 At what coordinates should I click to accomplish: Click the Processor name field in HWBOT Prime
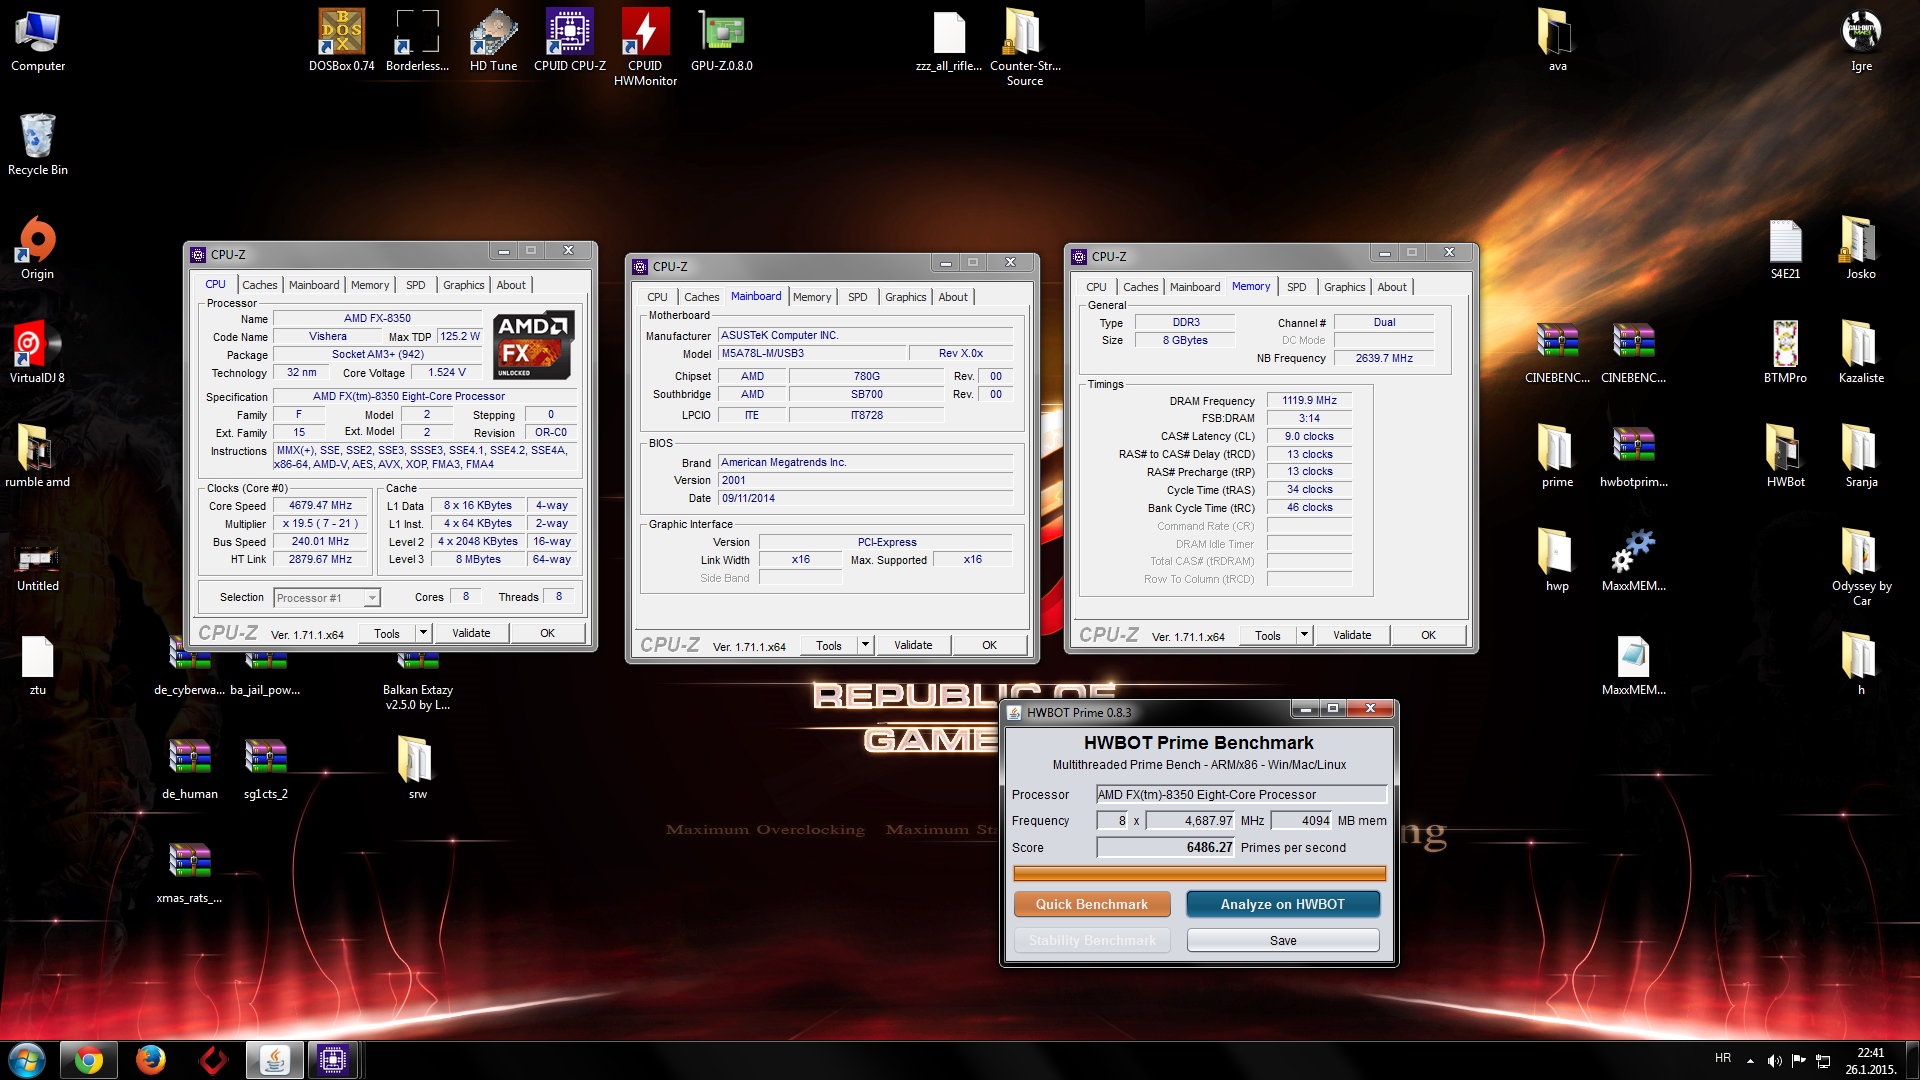click(x=1241, y=794)
